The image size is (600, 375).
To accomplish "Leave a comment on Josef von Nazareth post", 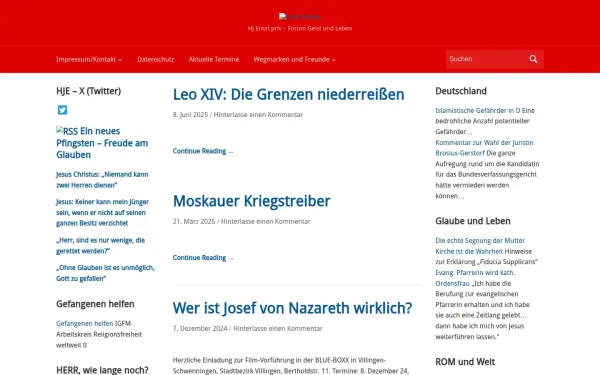I will pos(278,329).
